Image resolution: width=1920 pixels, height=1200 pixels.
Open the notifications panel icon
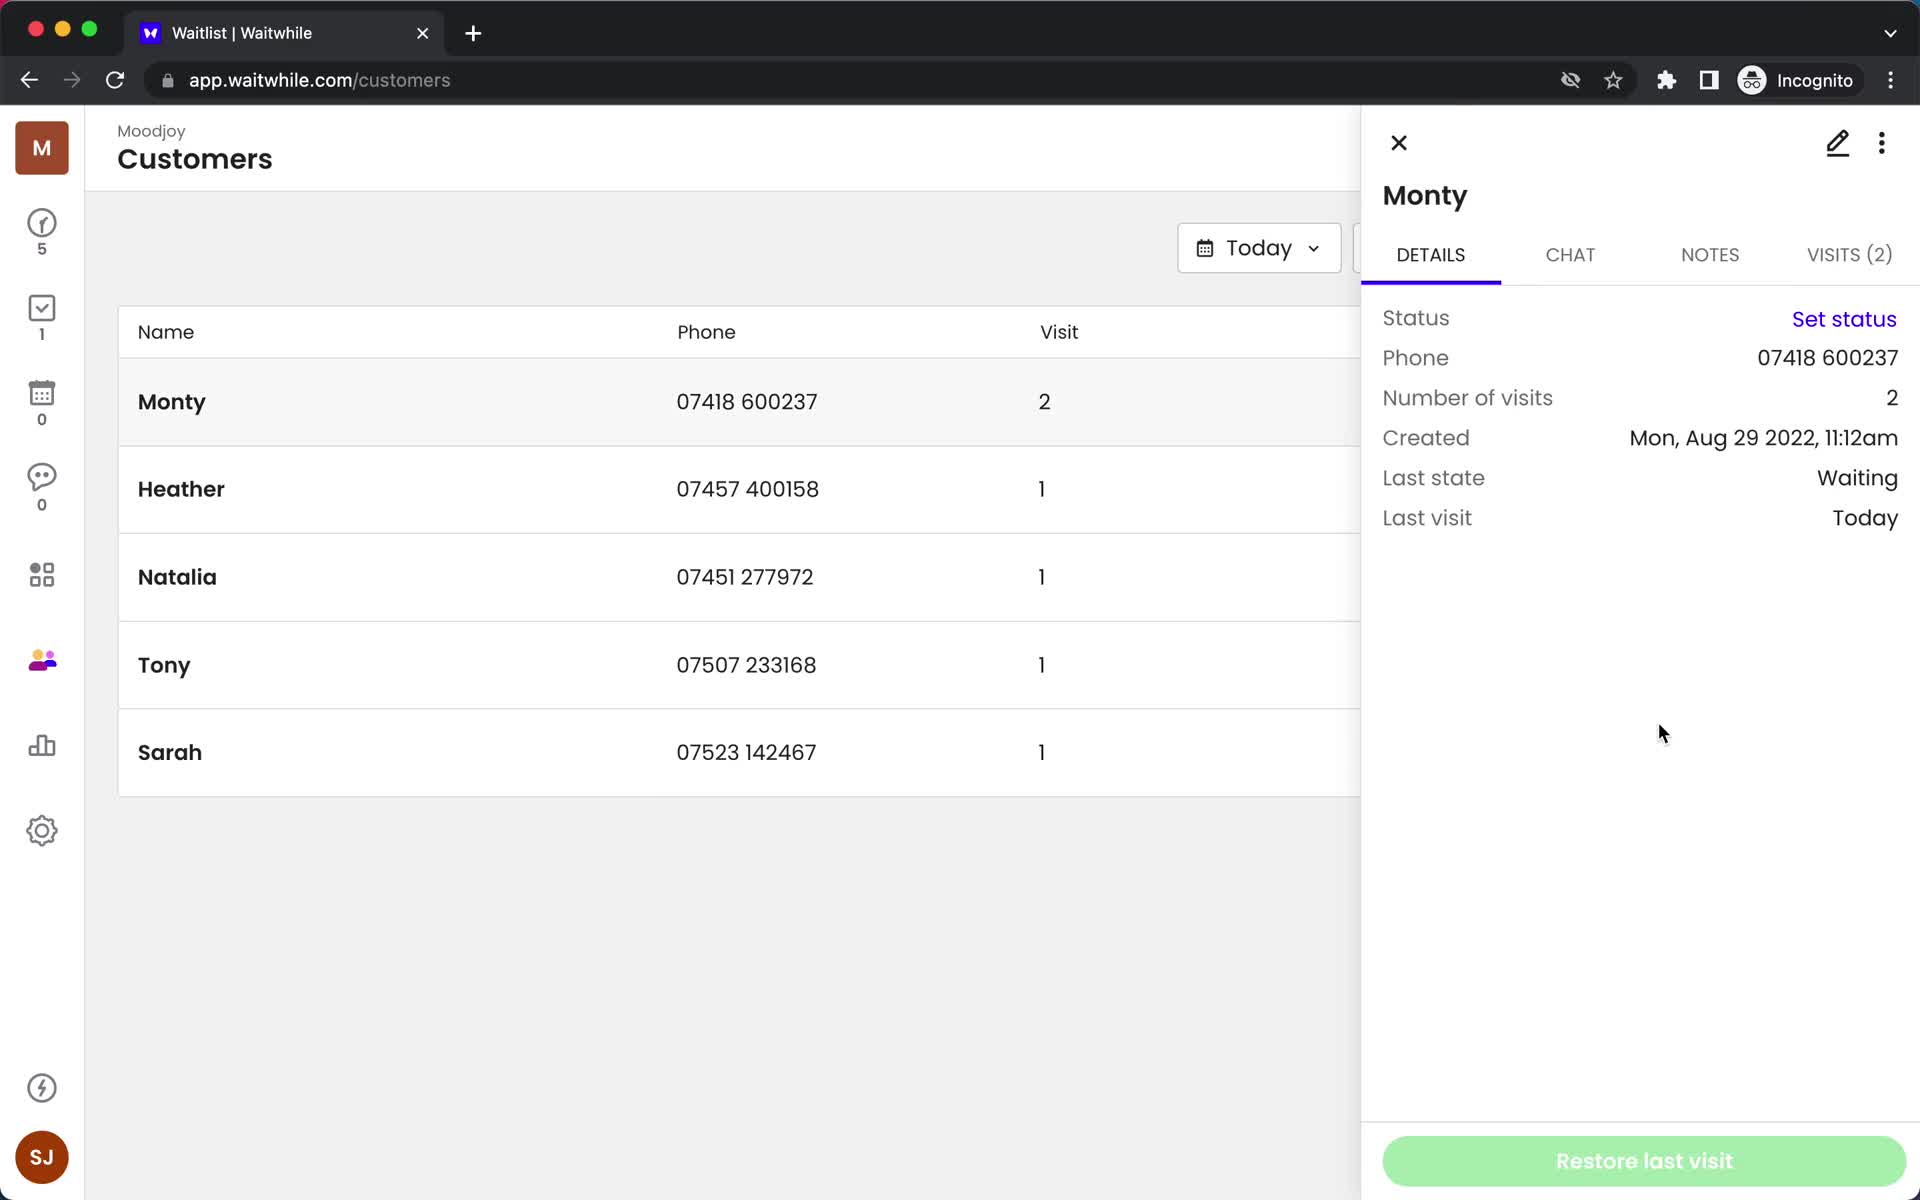pyautogui.click(x=41, y=1088)
